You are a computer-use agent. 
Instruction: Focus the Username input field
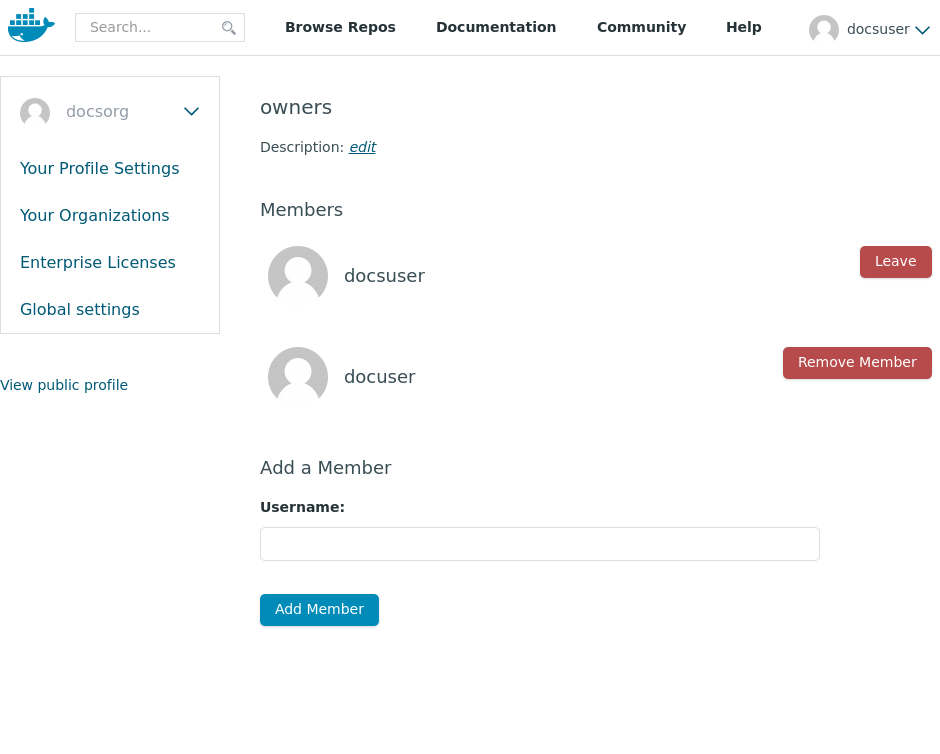click(x=539, y=544)
